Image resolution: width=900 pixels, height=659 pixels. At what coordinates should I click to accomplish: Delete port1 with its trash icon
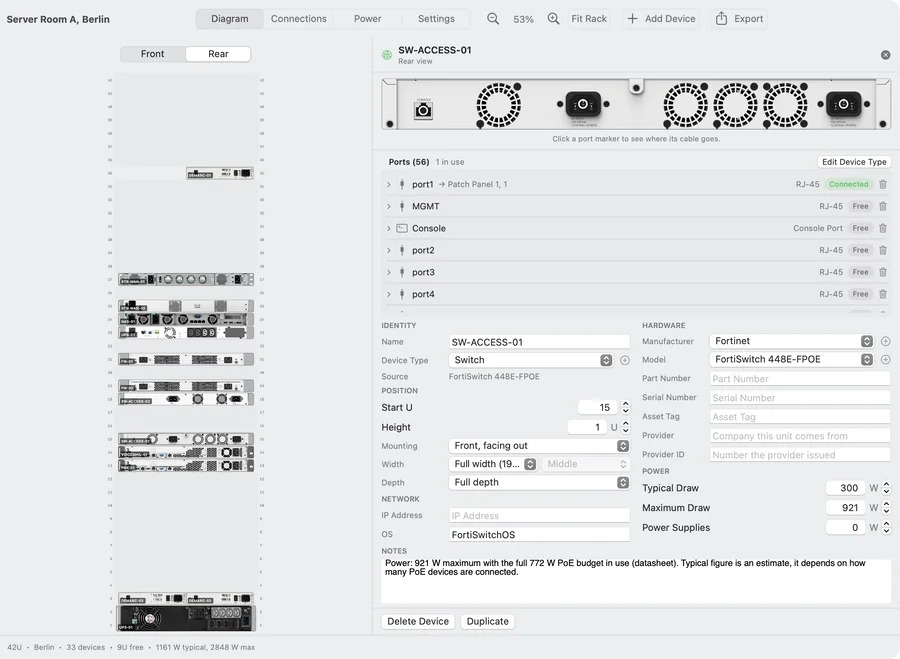click(x=883, y=184)
